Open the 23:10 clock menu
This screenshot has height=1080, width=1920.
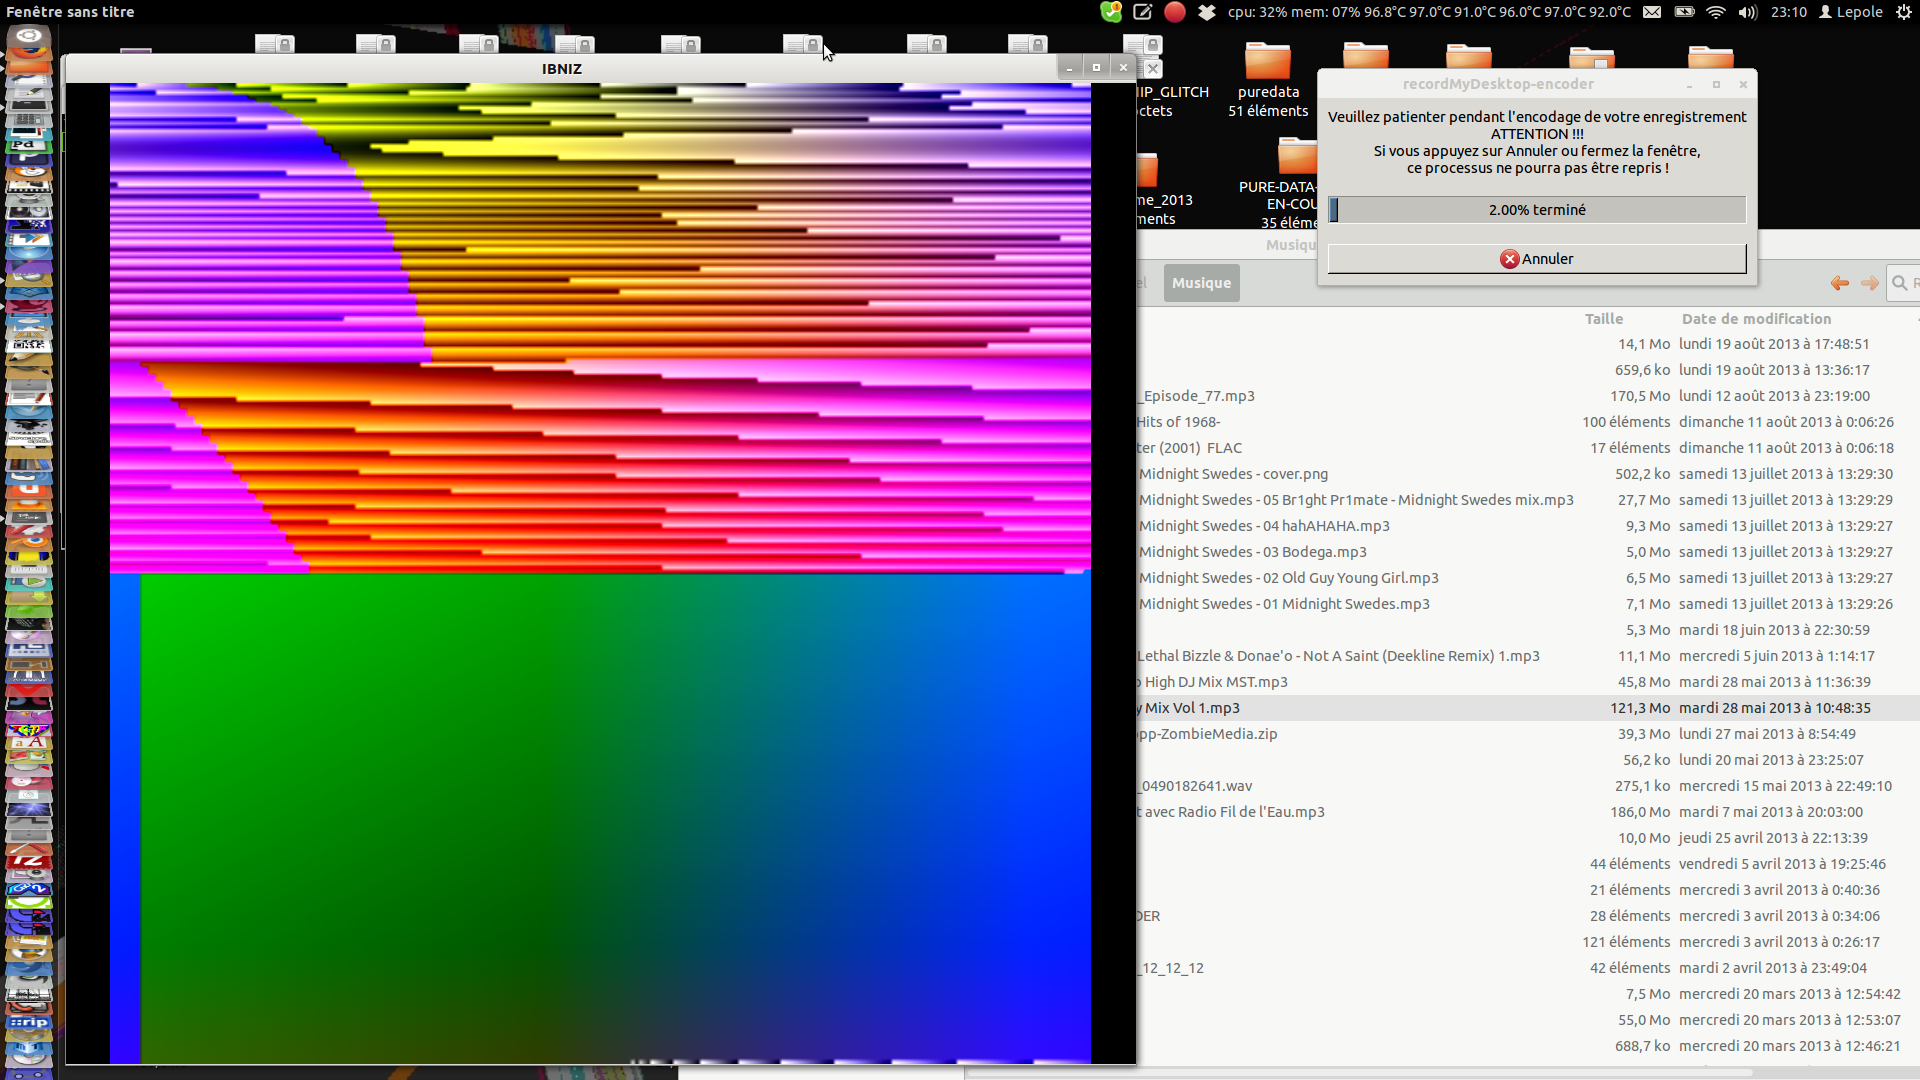(x=1788, y=12)
